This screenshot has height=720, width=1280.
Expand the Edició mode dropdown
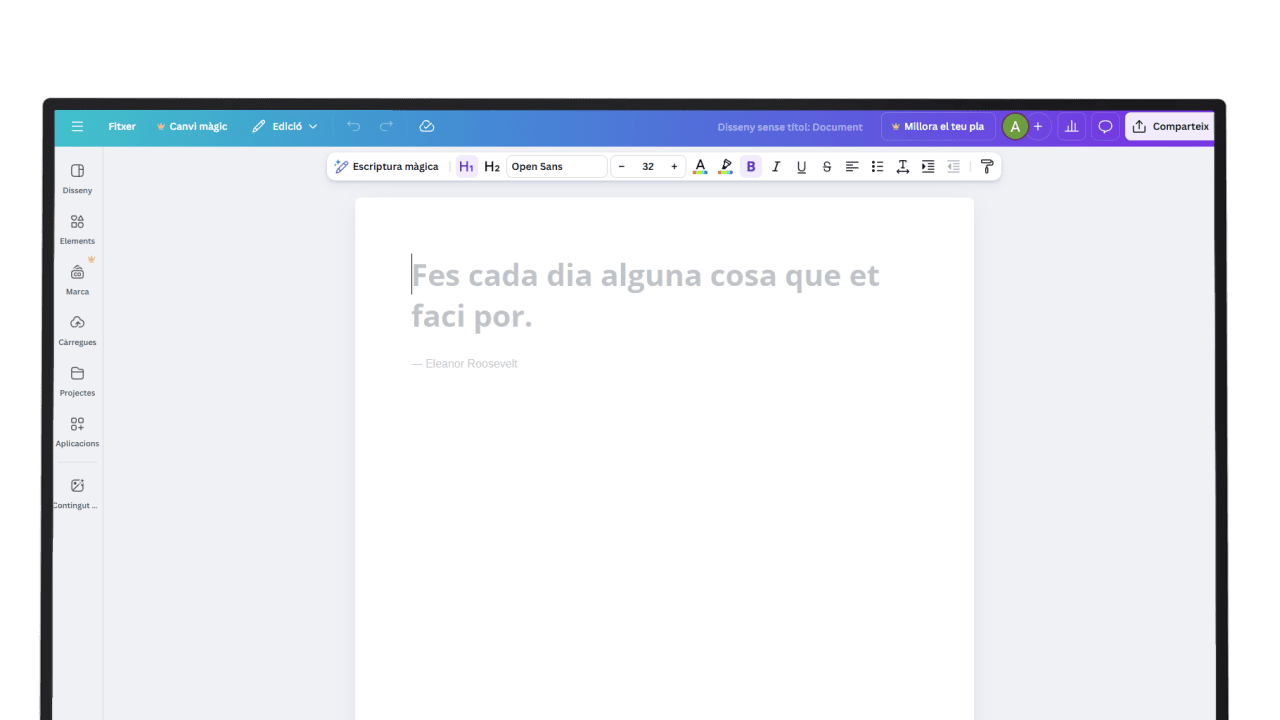point(285,127)
